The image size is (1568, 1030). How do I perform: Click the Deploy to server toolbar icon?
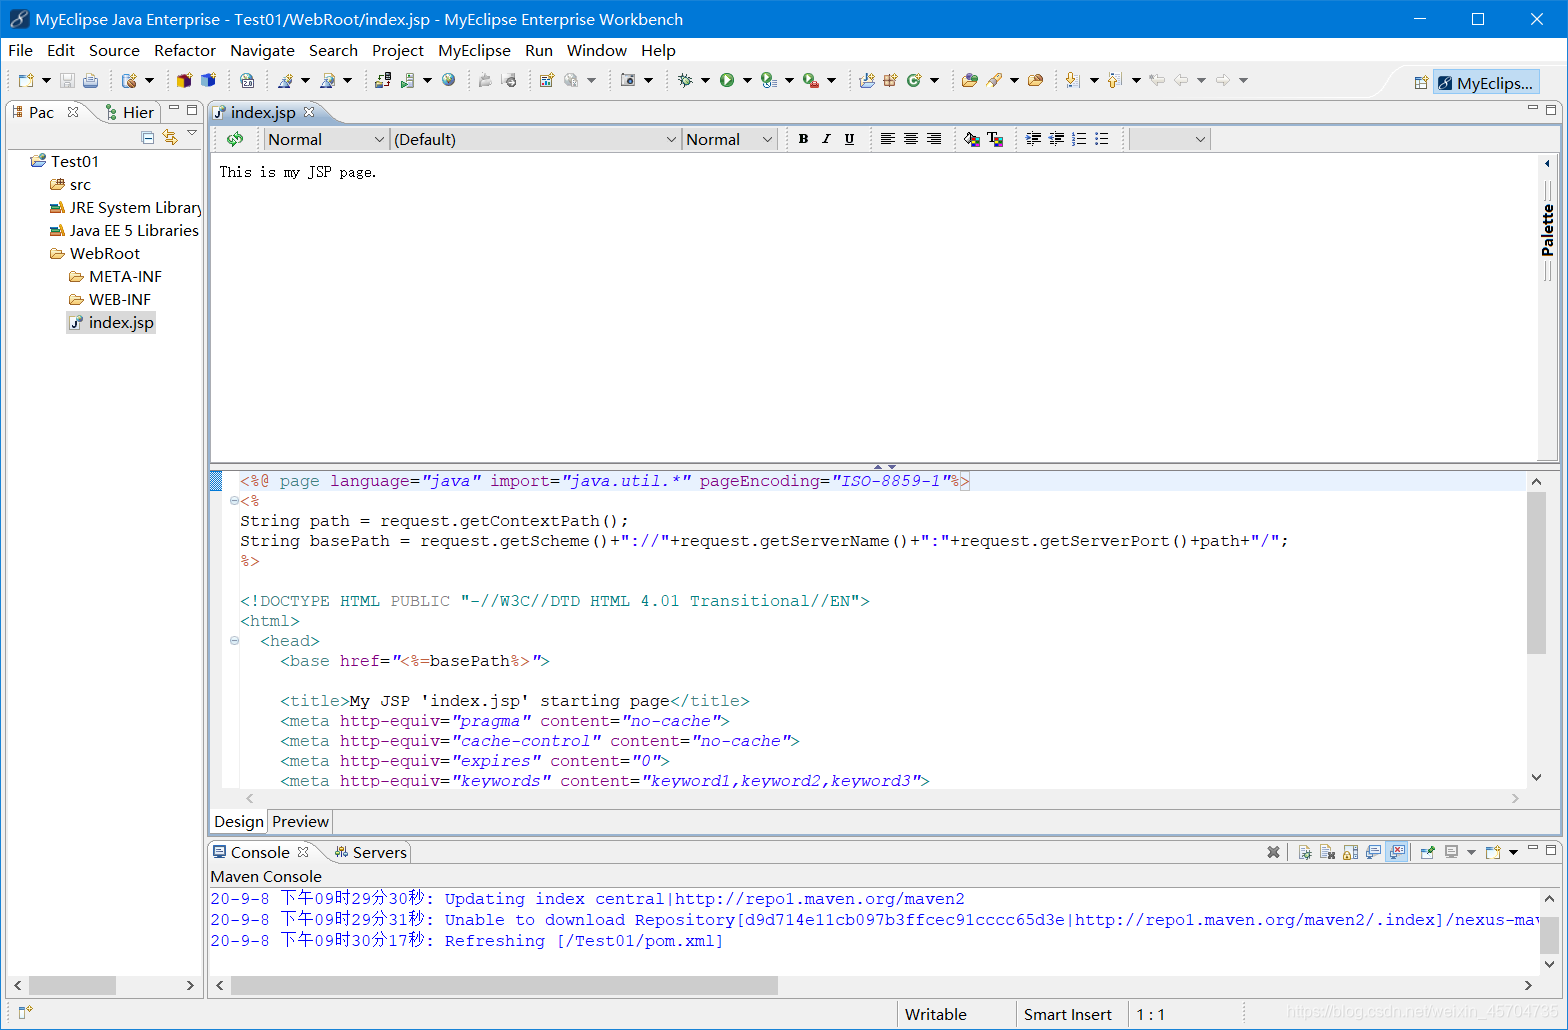pos(383,80)
